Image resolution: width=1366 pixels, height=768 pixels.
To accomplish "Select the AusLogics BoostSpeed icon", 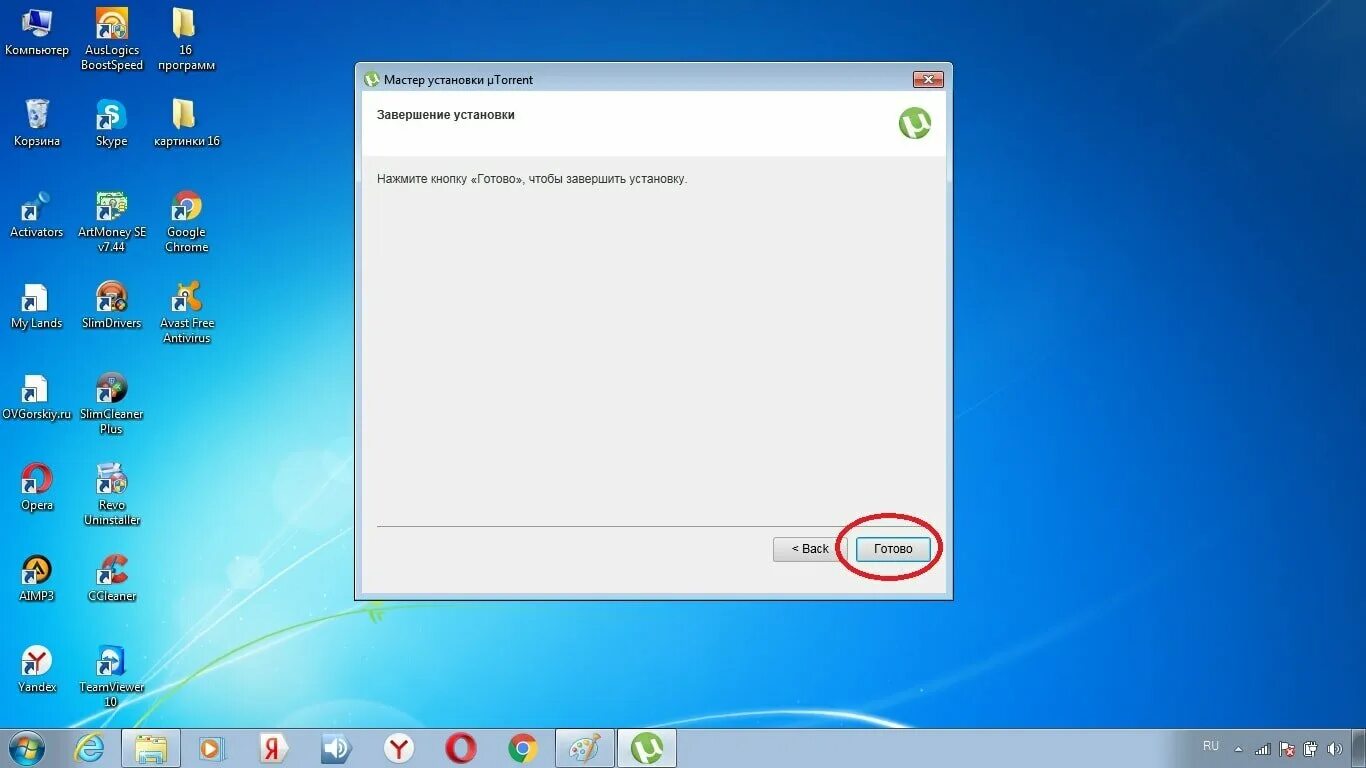I will (x=112, y=40).
